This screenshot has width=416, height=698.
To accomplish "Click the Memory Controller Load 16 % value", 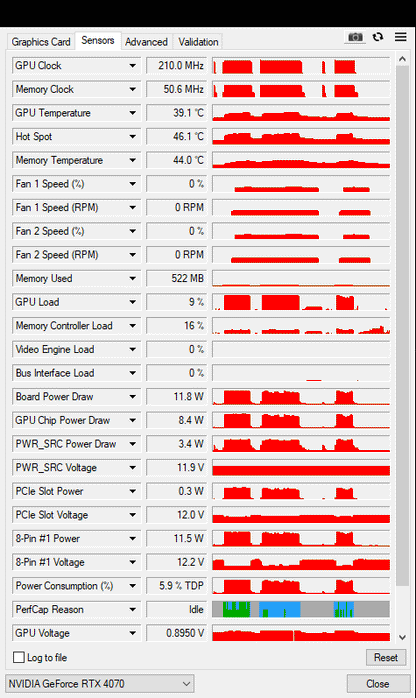I will (177, 325).
